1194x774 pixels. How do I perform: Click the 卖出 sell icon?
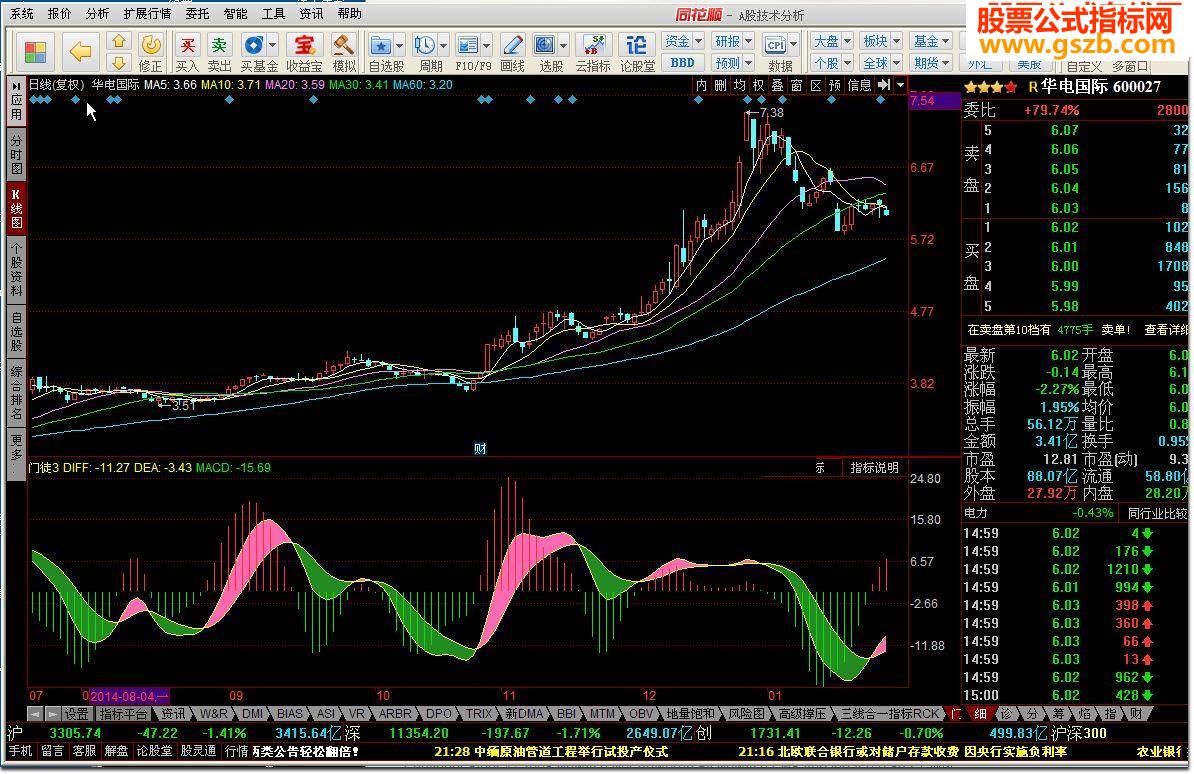219,46
